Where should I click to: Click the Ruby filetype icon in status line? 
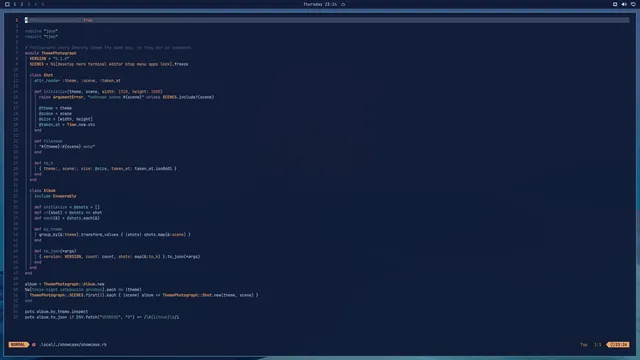[x=34, y=344]
